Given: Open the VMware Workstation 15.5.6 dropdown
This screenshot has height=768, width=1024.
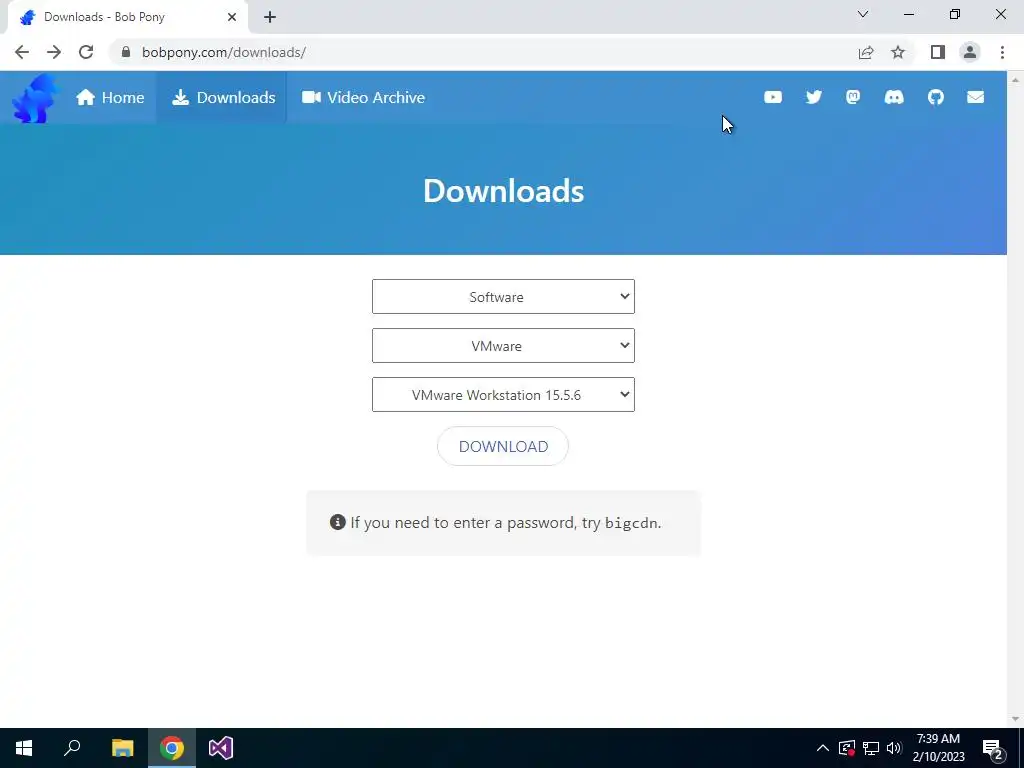Looking at the screenshot, I should 503,394.
